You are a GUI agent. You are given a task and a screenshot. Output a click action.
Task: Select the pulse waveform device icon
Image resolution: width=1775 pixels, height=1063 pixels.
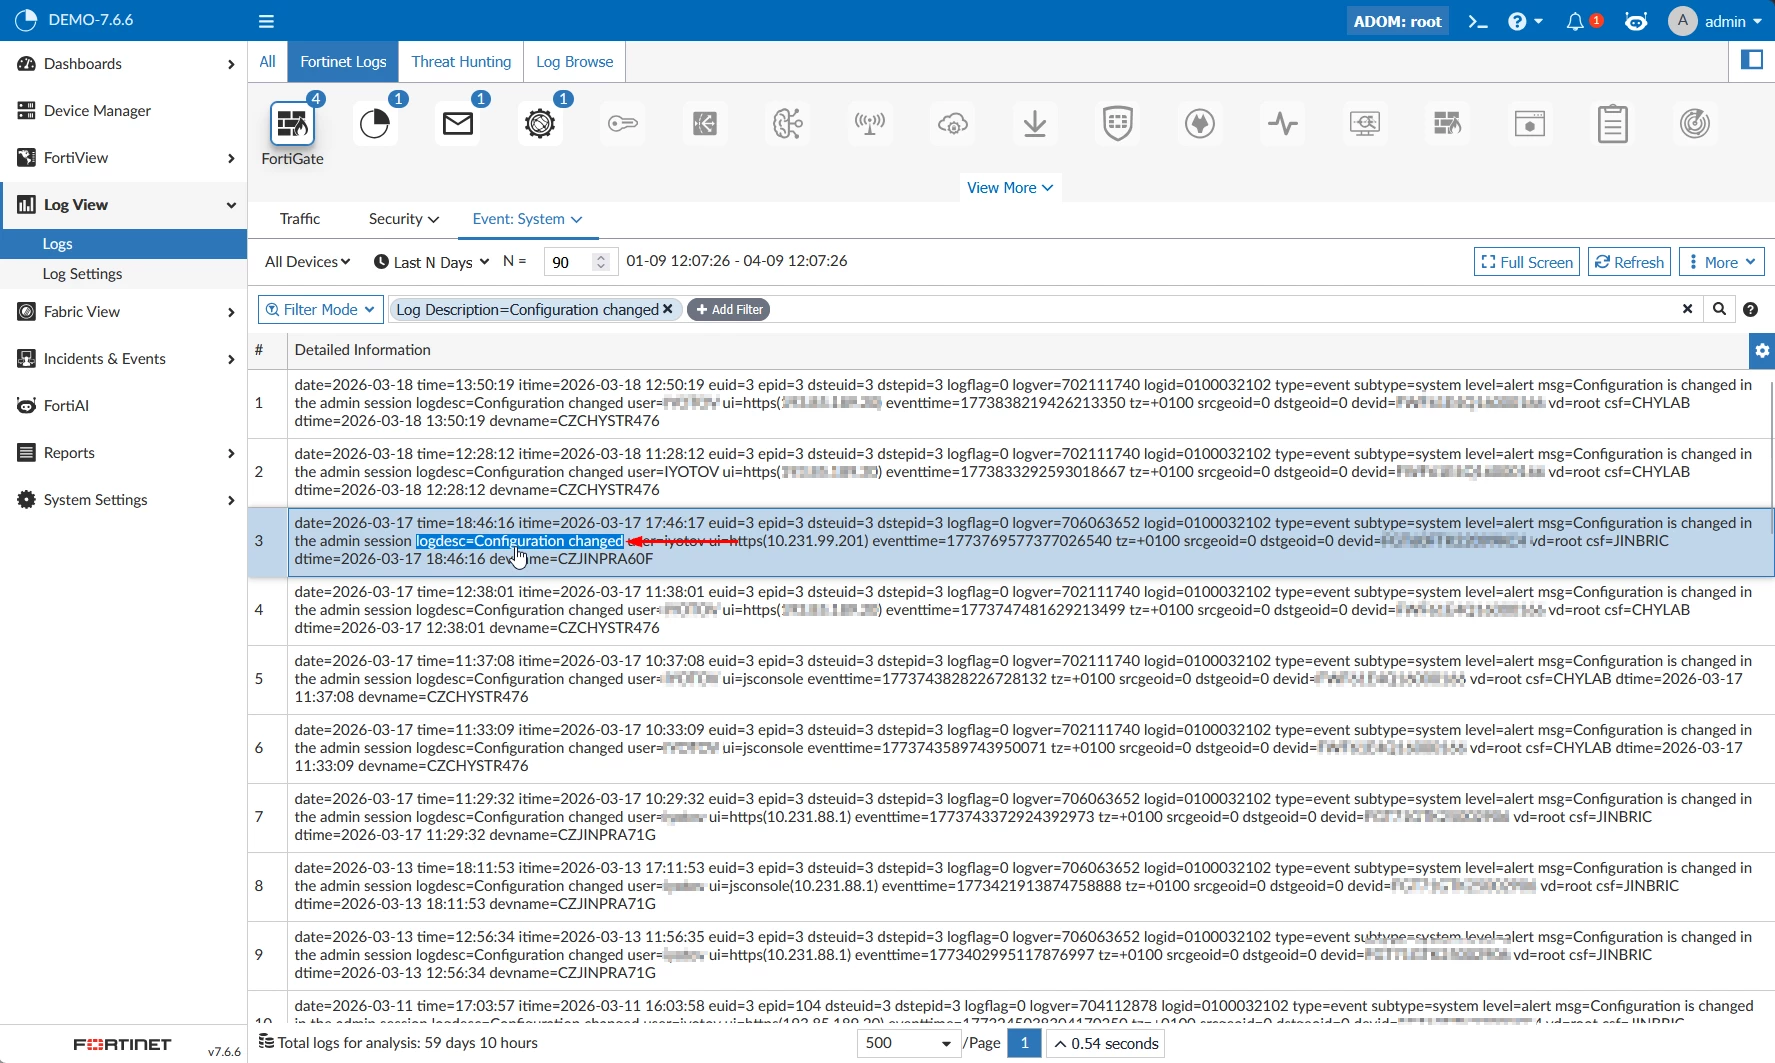tap(1283, 124)
